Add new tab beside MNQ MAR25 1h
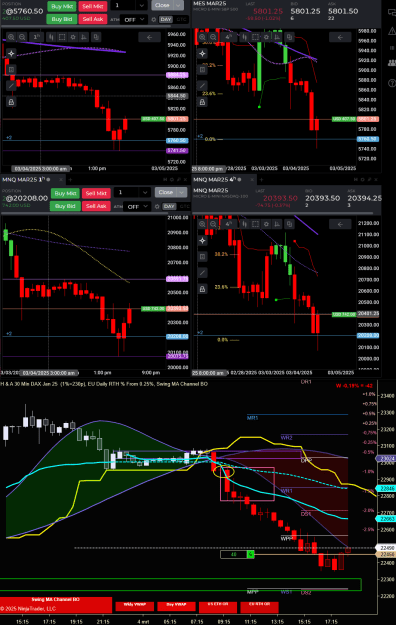Screen dimensions: 396x625 pyautogui.click(x=70, y=180)
